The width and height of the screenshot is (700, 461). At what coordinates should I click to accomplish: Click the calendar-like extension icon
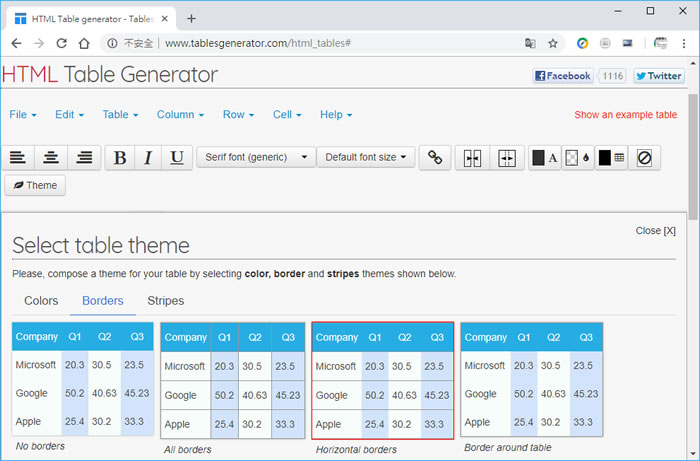click(x=660, y=43)
